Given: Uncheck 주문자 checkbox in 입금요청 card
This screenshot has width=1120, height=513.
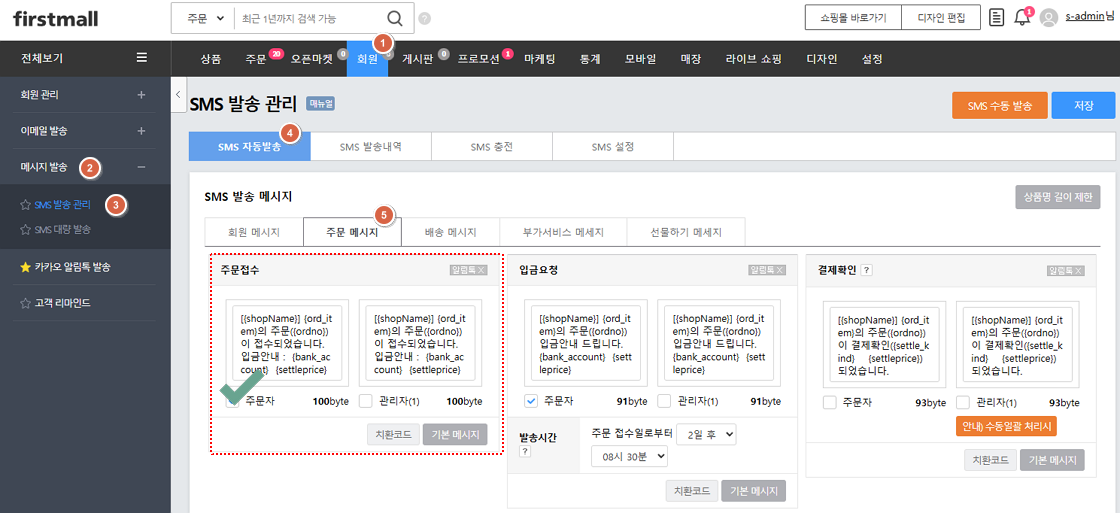Looking at the screenshot, I should 531,401.
